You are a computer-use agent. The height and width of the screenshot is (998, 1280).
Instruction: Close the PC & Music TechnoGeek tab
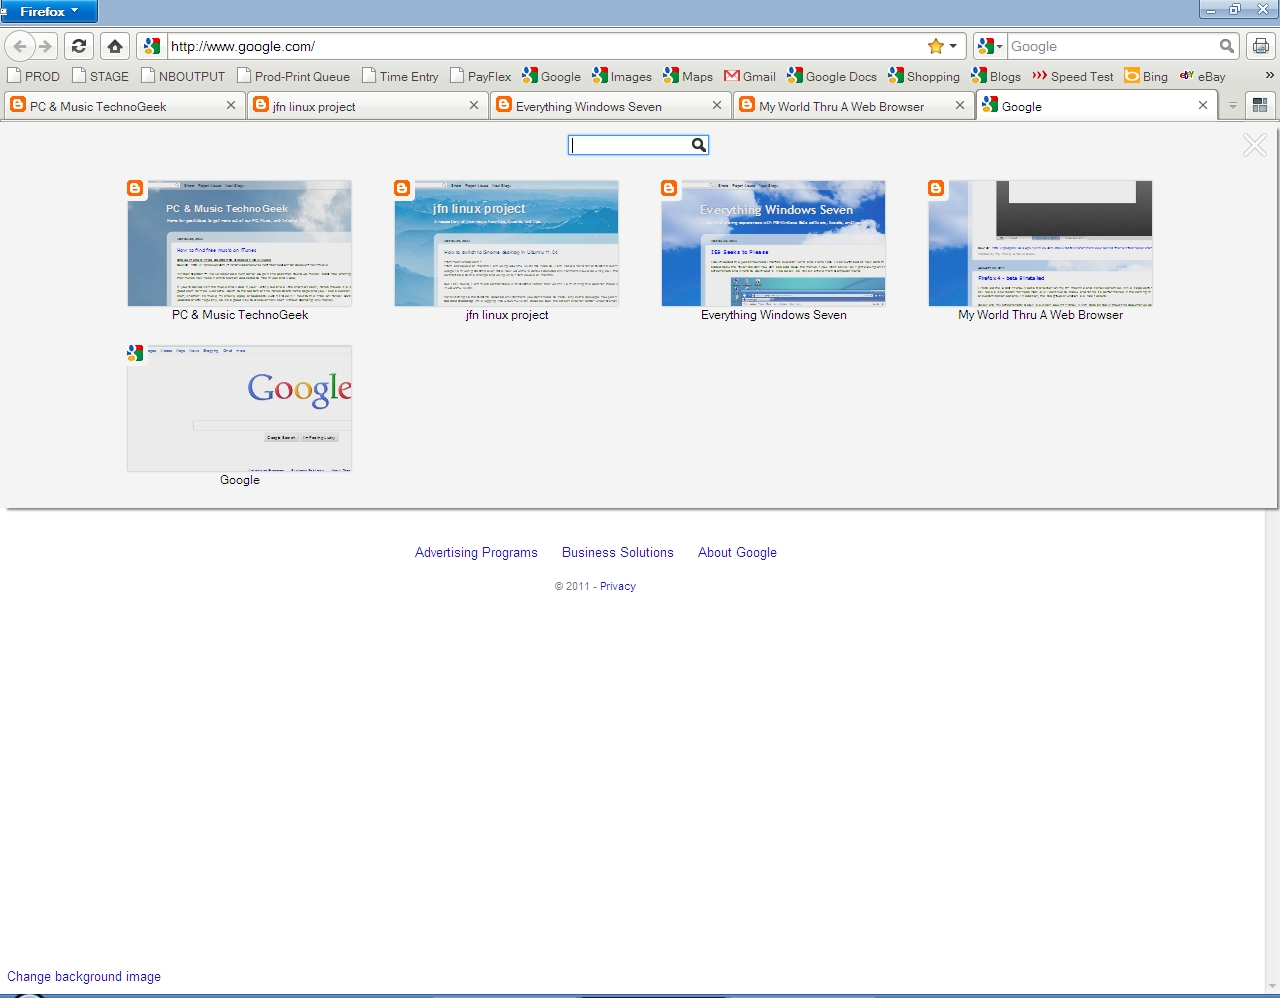pos(231,105)
